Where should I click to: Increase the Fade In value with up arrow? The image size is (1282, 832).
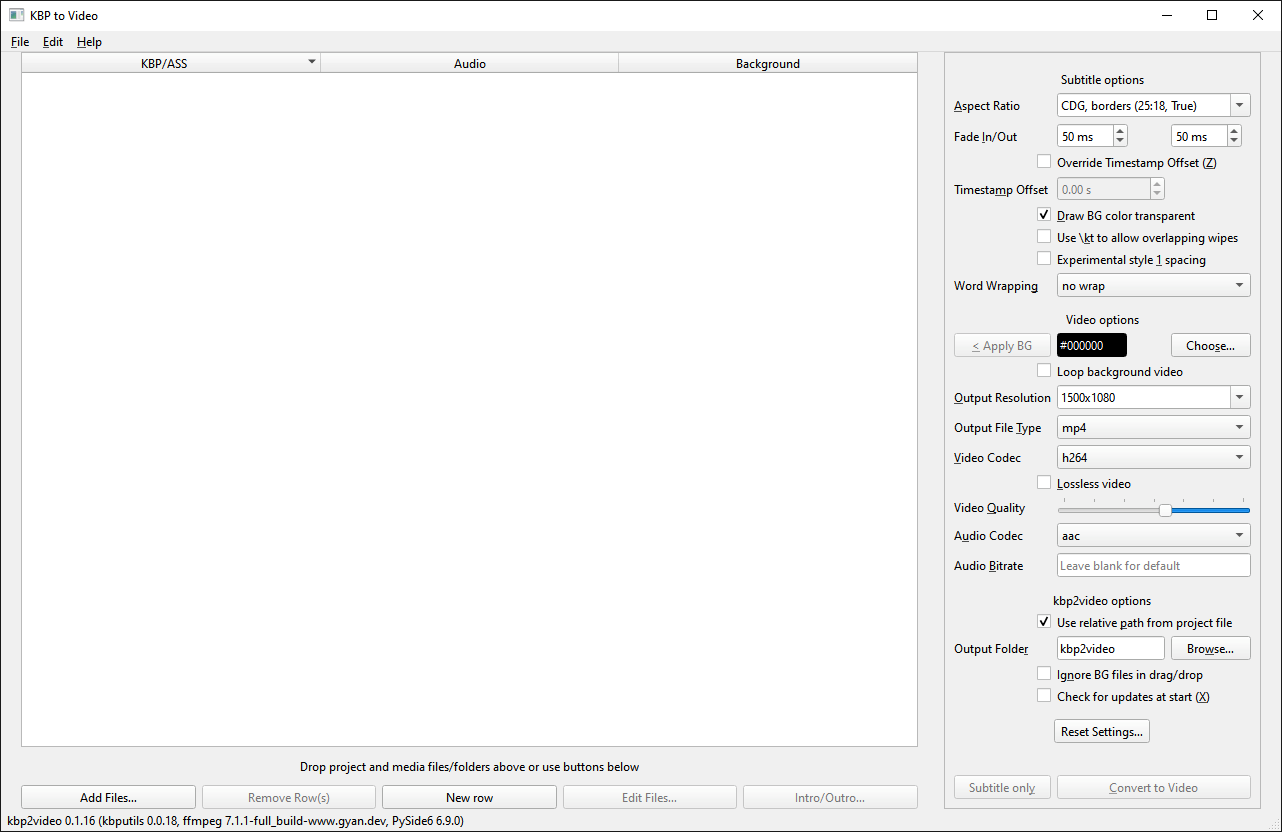coord(1120,131)
